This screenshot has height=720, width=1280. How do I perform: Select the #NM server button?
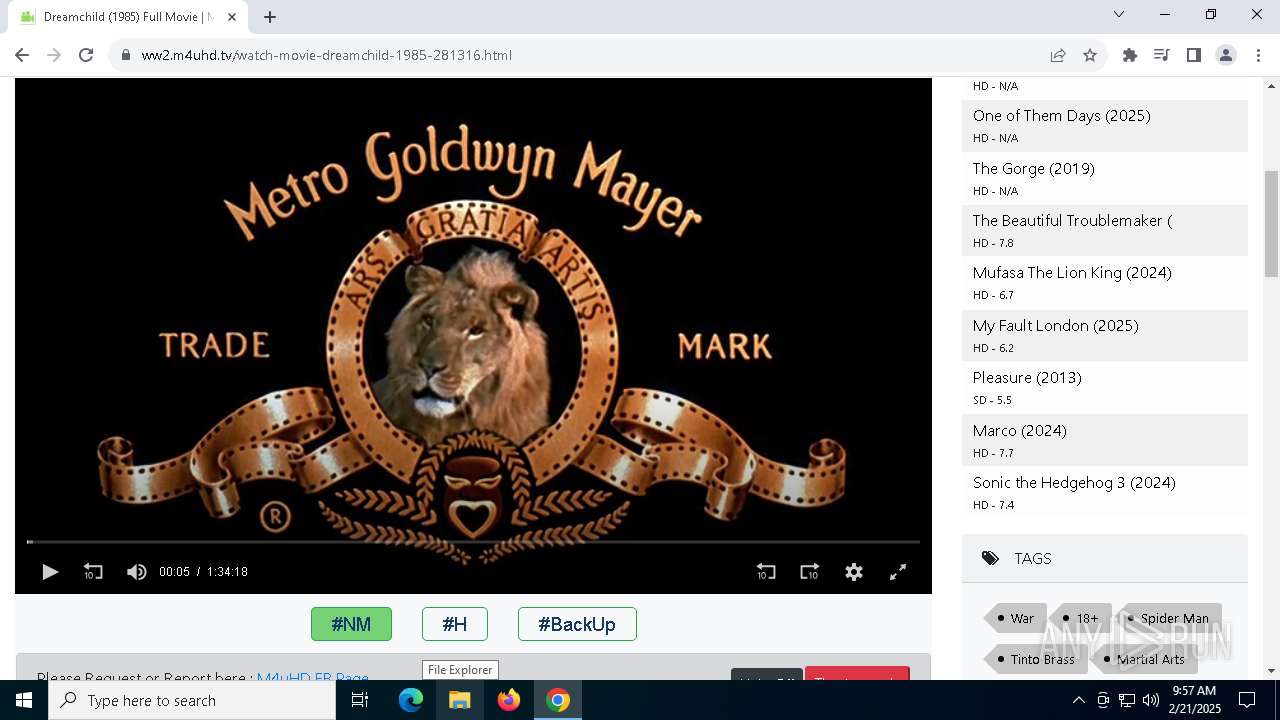351,624
